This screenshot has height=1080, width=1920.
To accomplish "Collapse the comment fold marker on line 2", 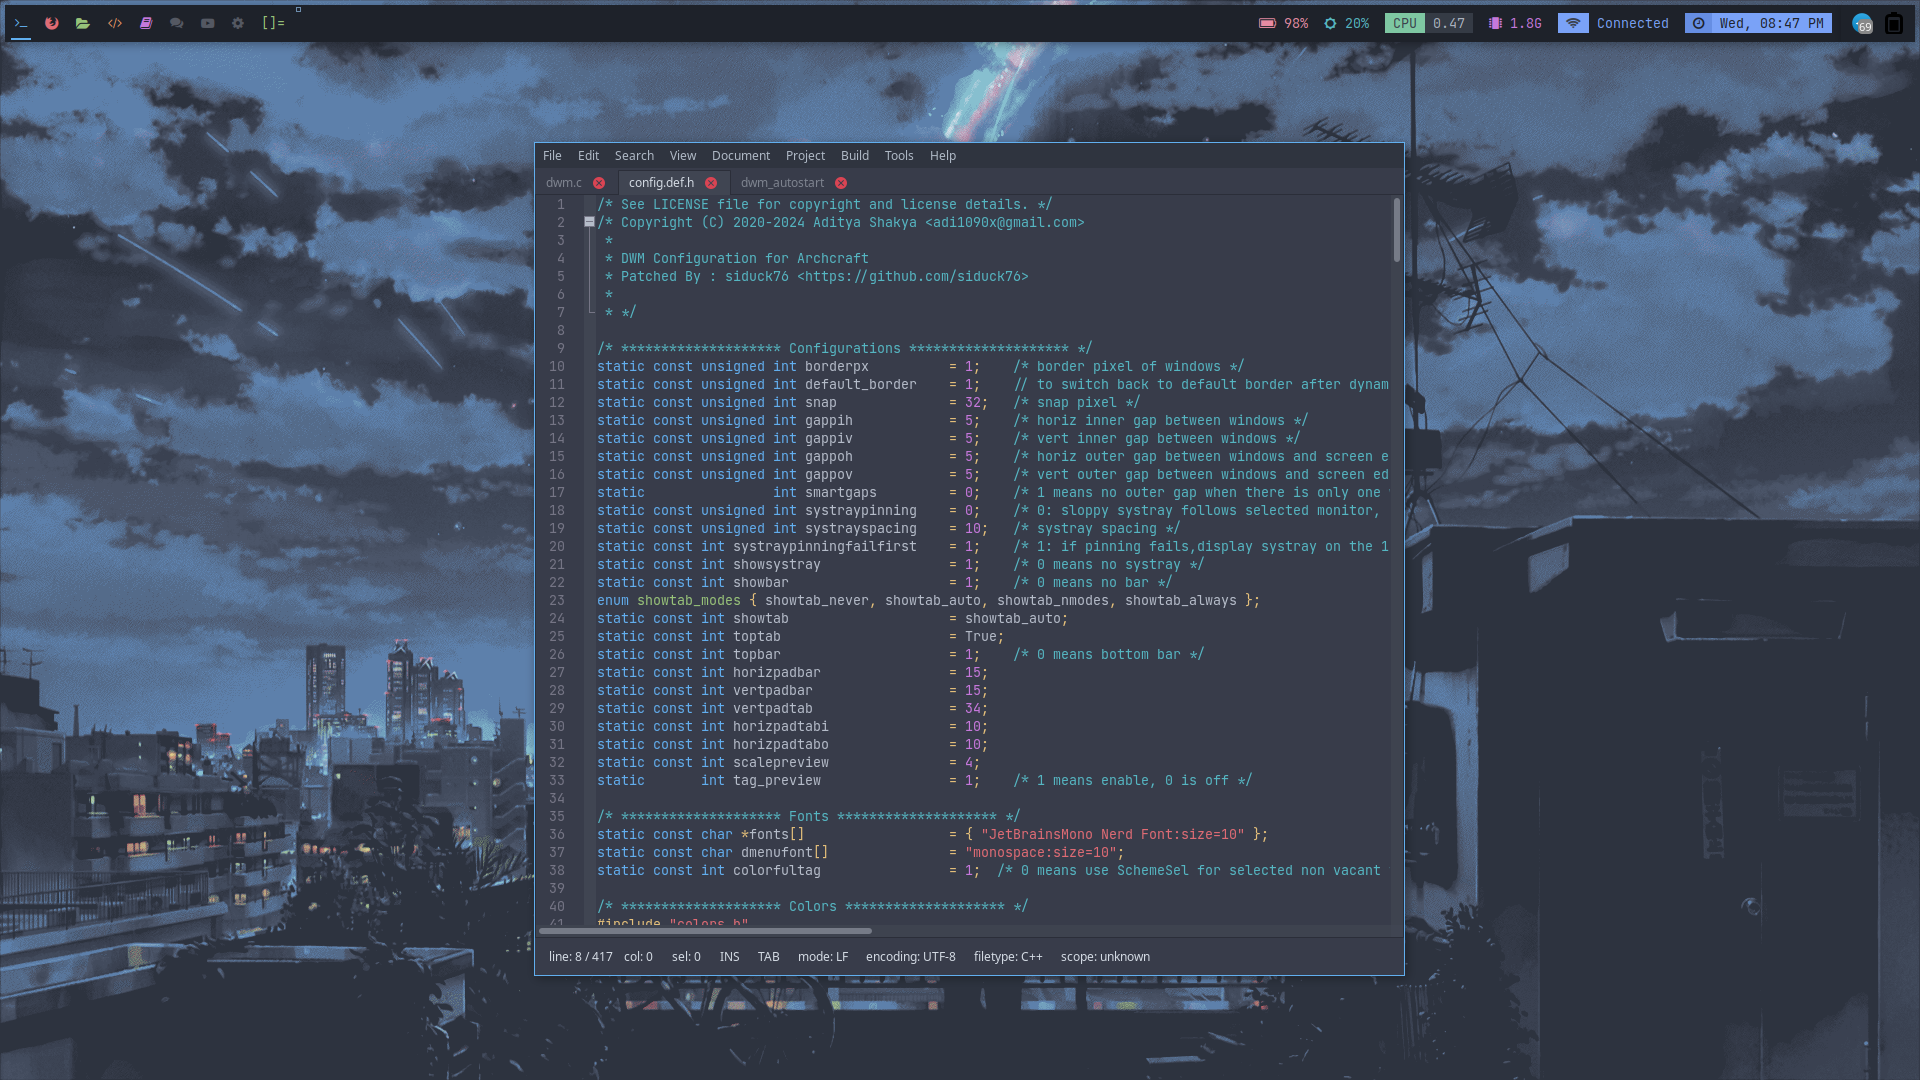I will (589, 222).
